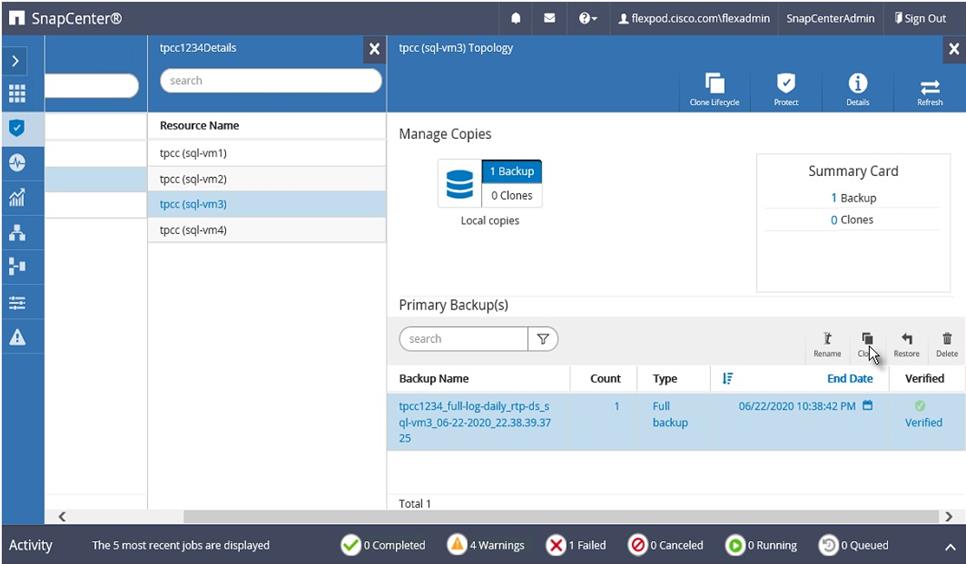Viewport: 966px width, 564px height.
Task: Click 0 Running in Activity bar
Action: (761, 545)
